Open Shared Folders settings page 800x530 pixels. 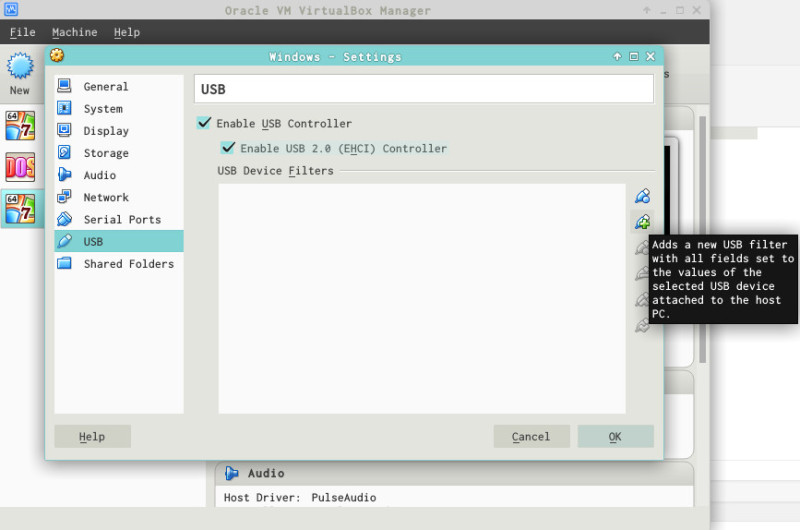pyautogui.click(x=119, y=264)
